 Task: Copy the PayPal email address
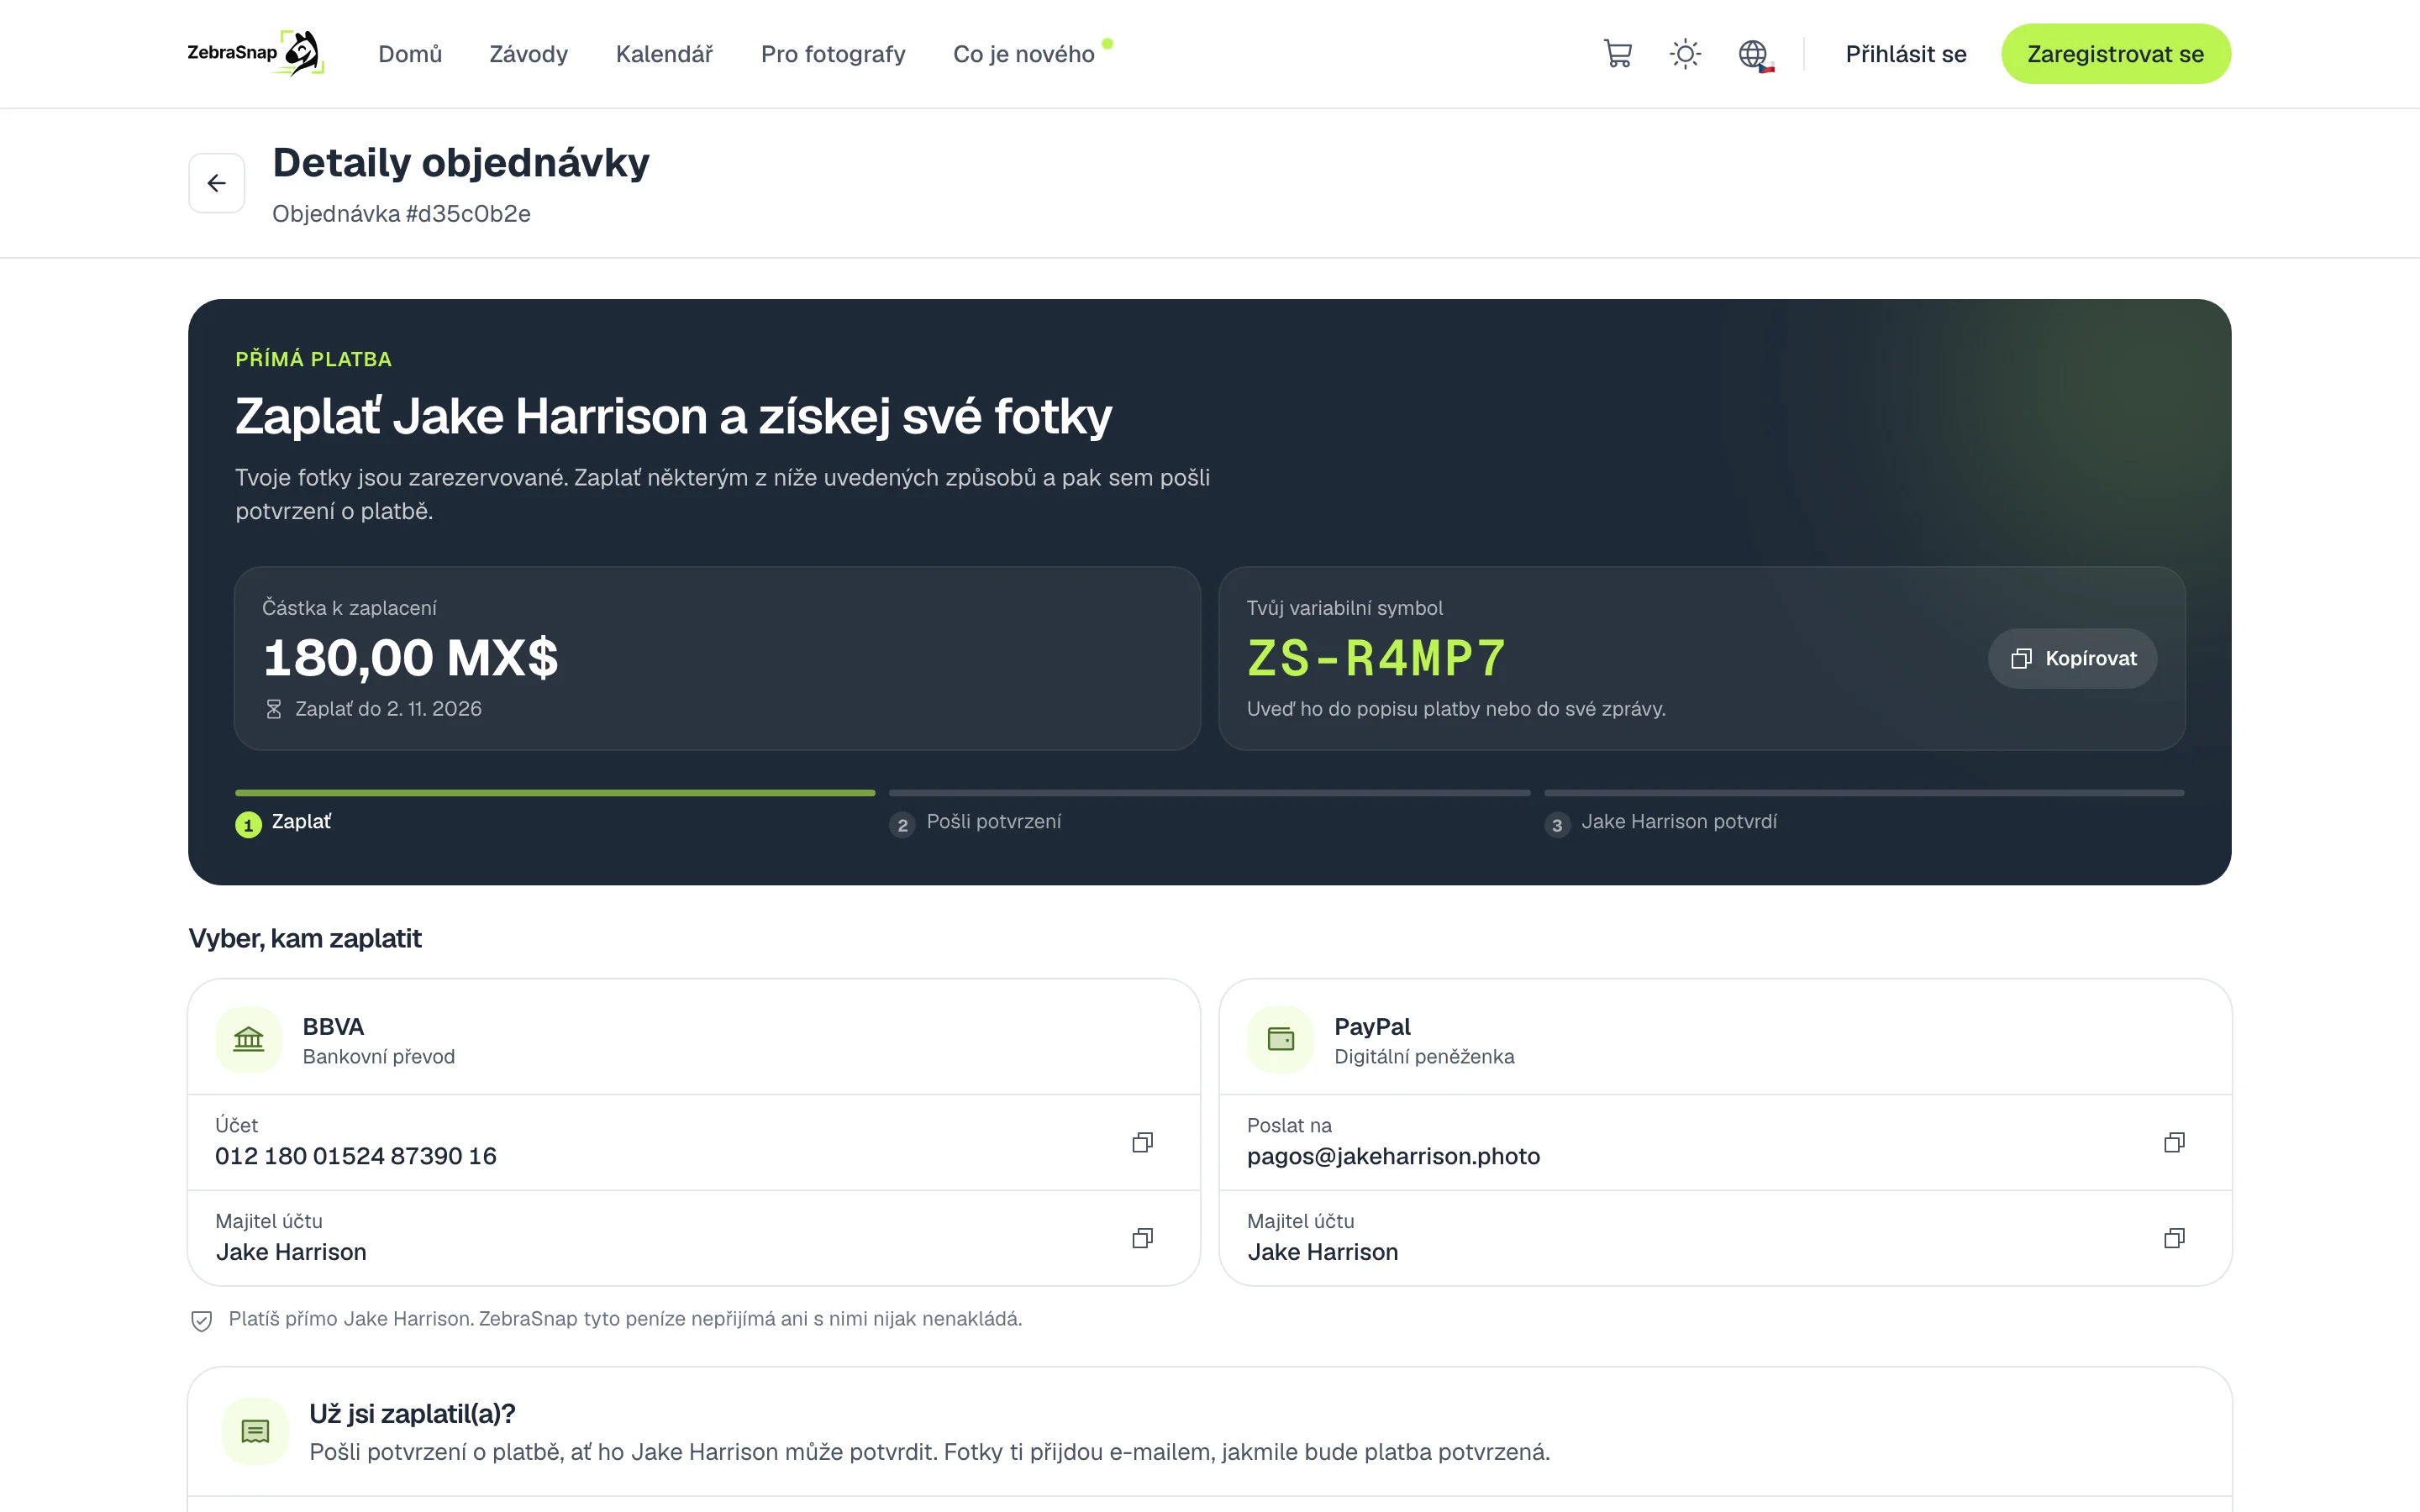coord(2174,1142)
